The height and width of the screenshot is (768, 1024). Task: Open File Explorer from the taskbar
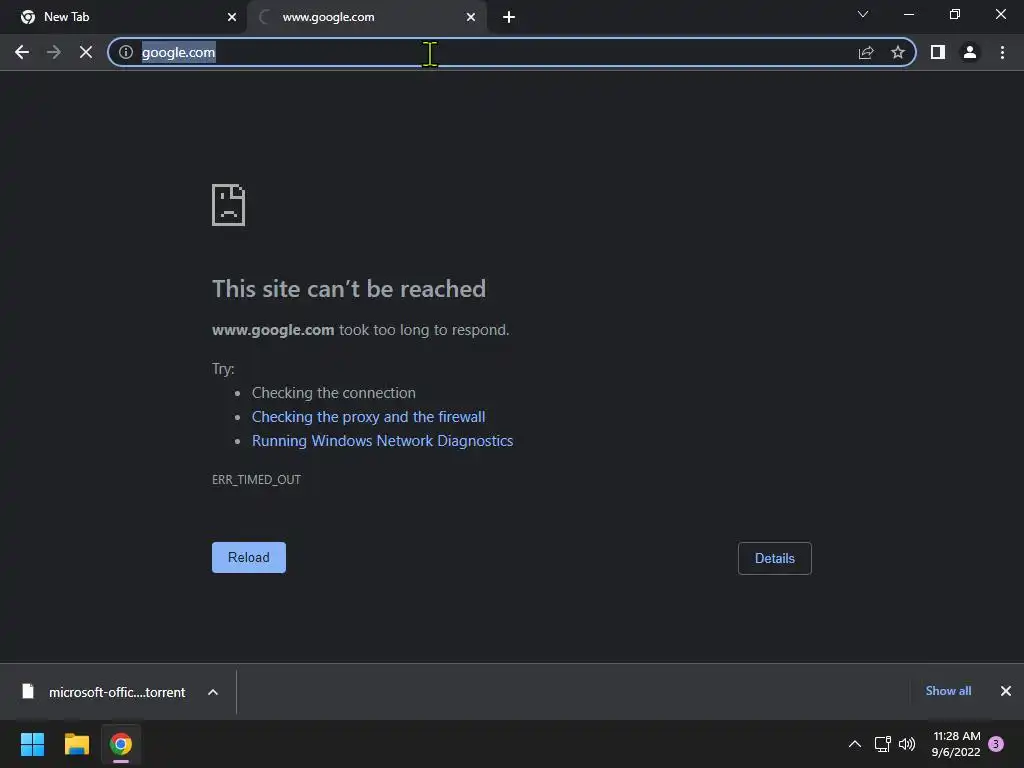pos(76,744)
